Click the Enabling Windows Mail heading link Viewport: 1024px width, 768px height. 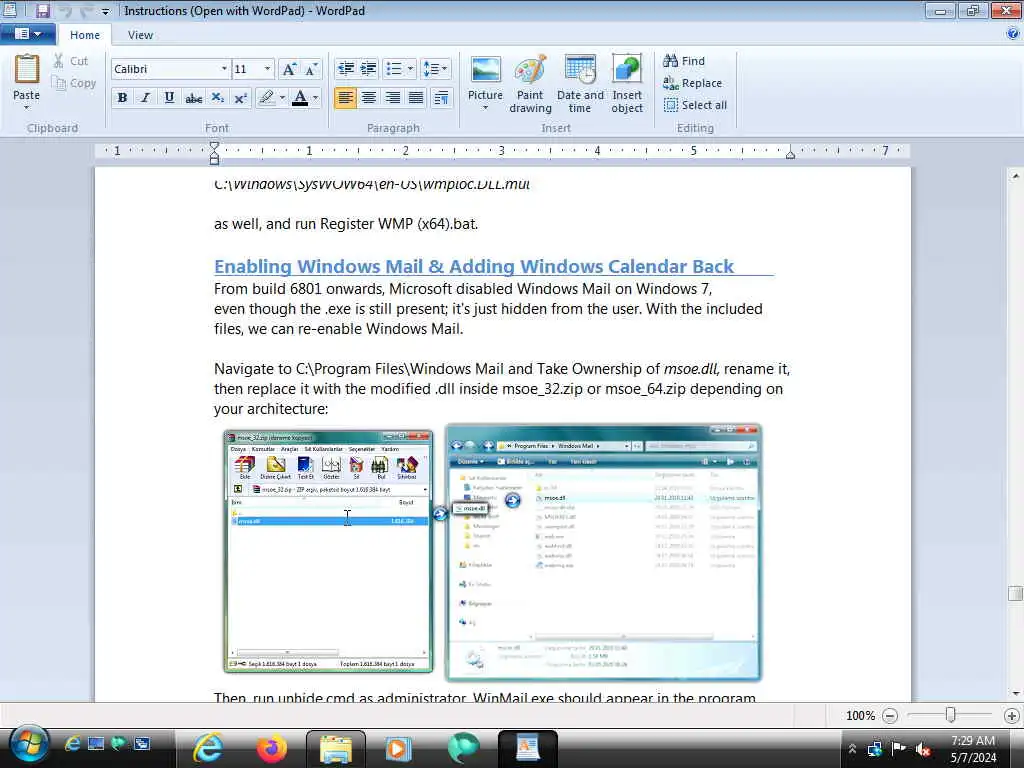[473, 266]
